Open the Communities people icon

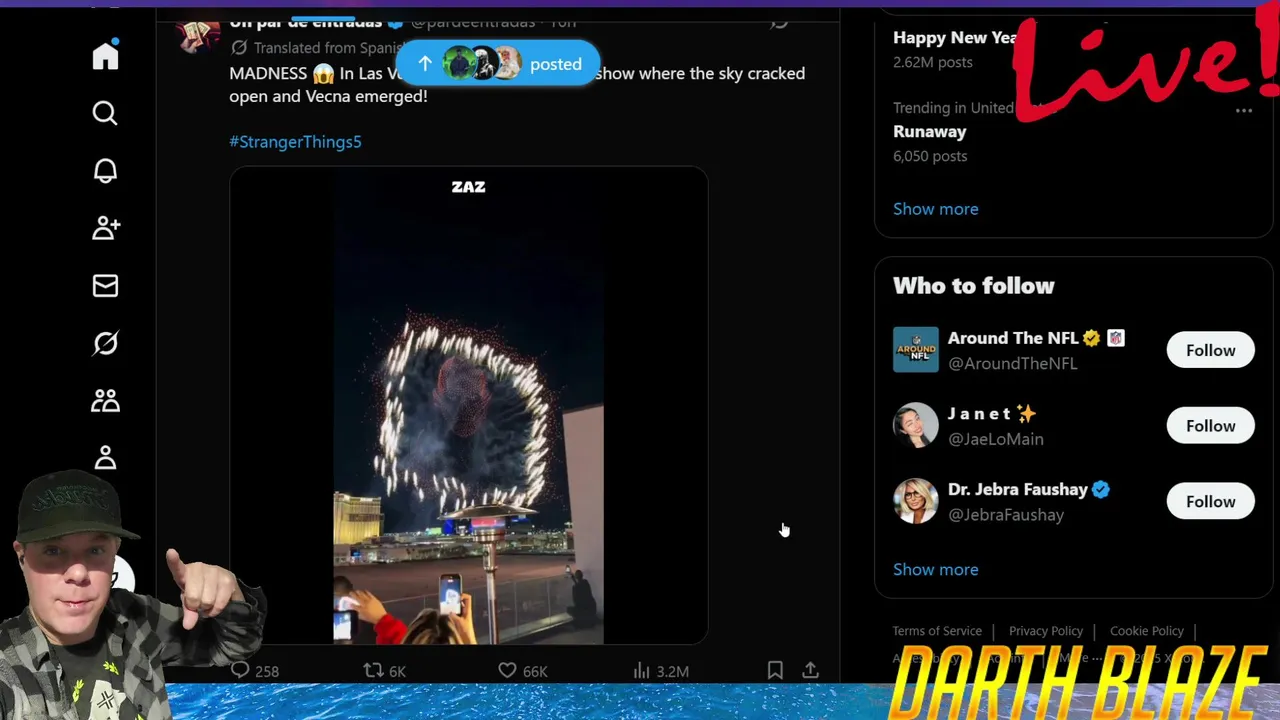click(x=105, y=401)
